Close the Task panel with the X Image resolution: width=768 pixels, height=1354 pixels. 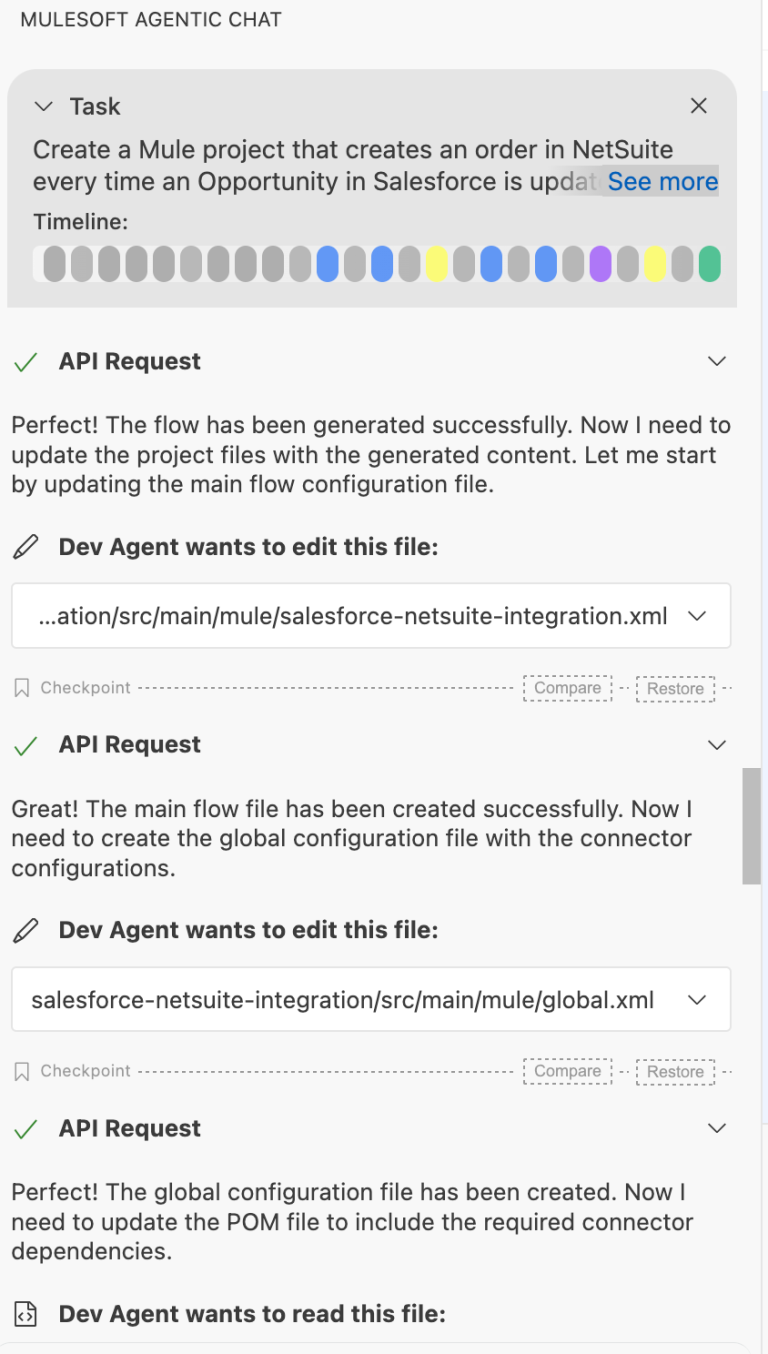(698, 105)
